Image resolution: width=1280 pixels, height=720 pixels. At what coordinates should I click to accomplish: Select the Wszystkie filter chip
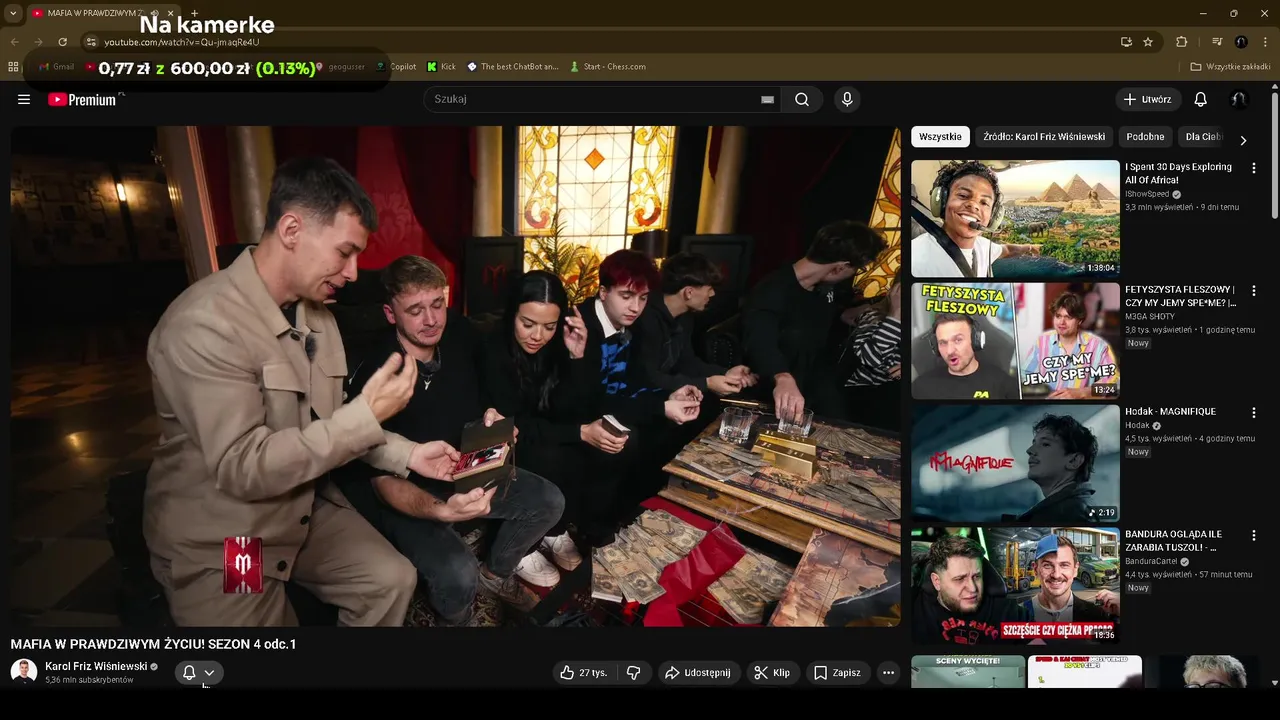click(x=940, y=137)
